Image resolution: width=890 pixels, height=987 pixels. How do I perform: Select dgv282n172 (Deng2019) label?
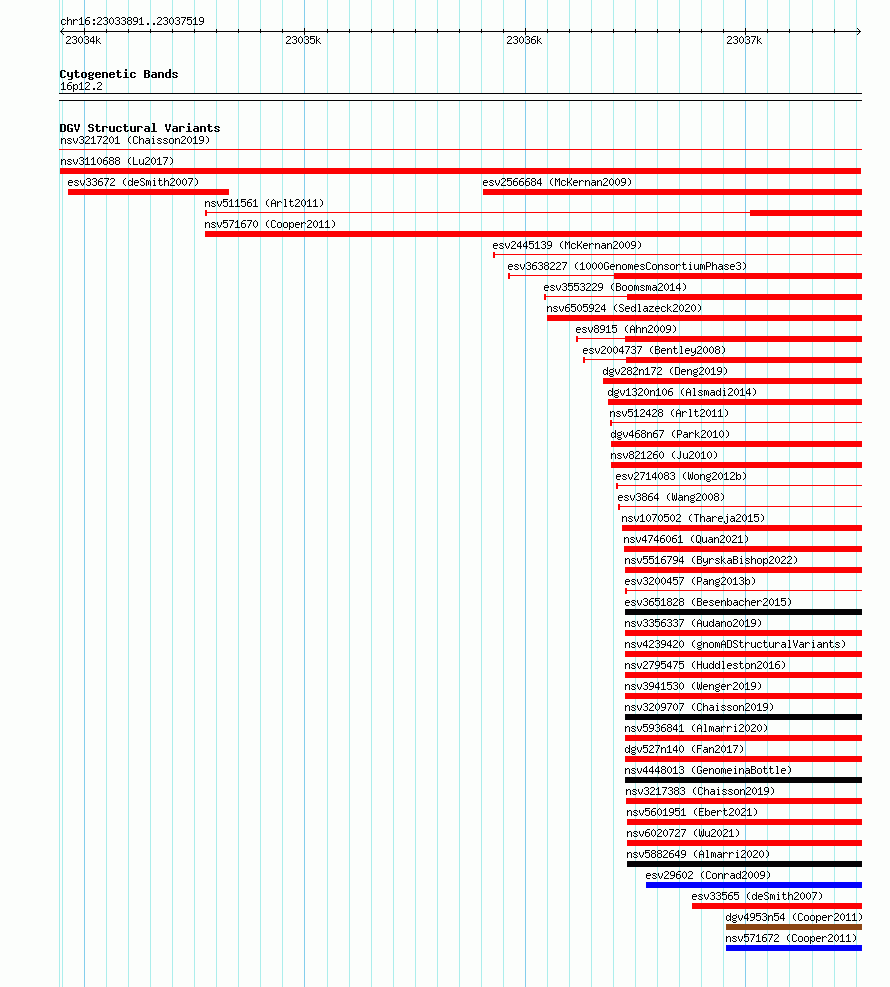(x=665, y=371)
